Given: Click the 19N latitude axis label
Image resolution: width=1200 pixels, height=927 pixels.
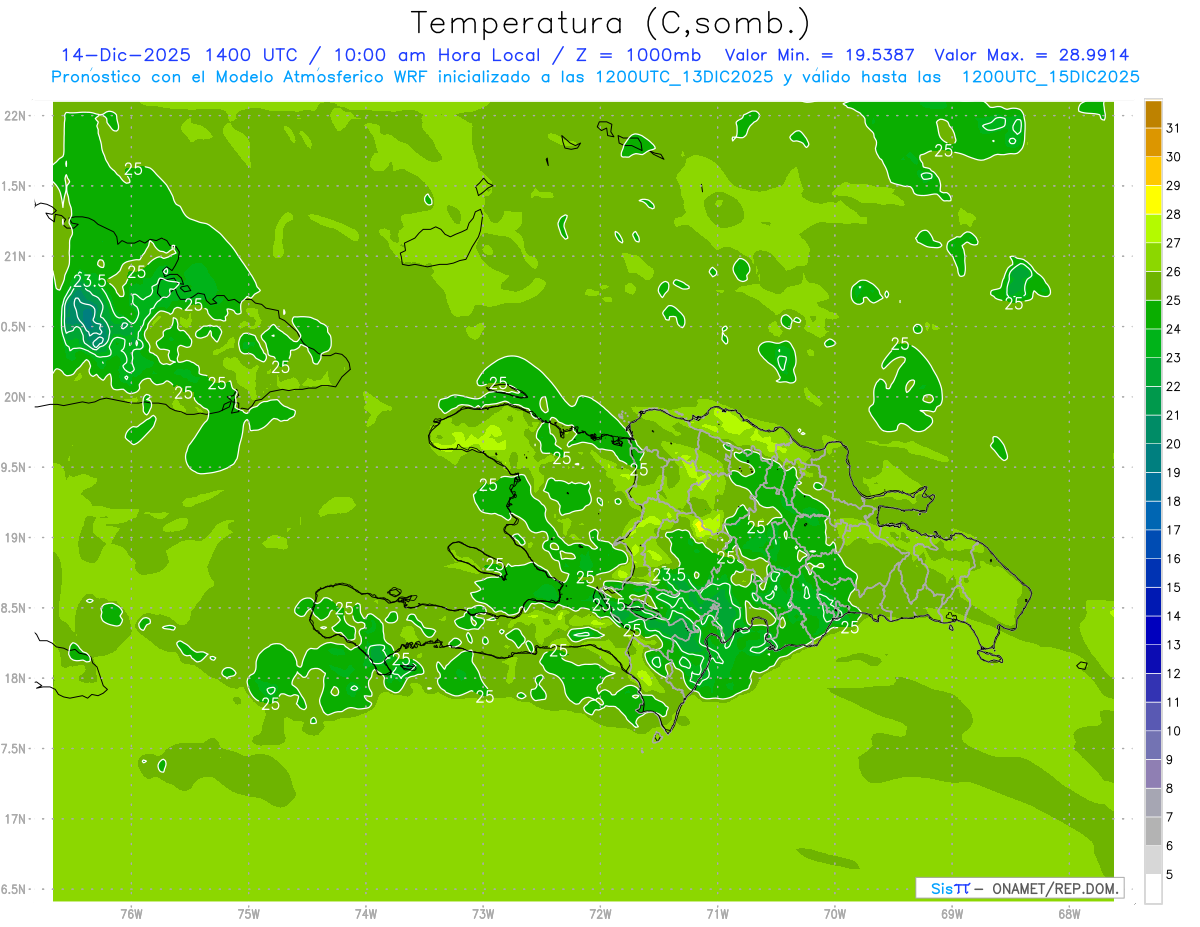Looking at the screenshot, I should pos(17,538).
